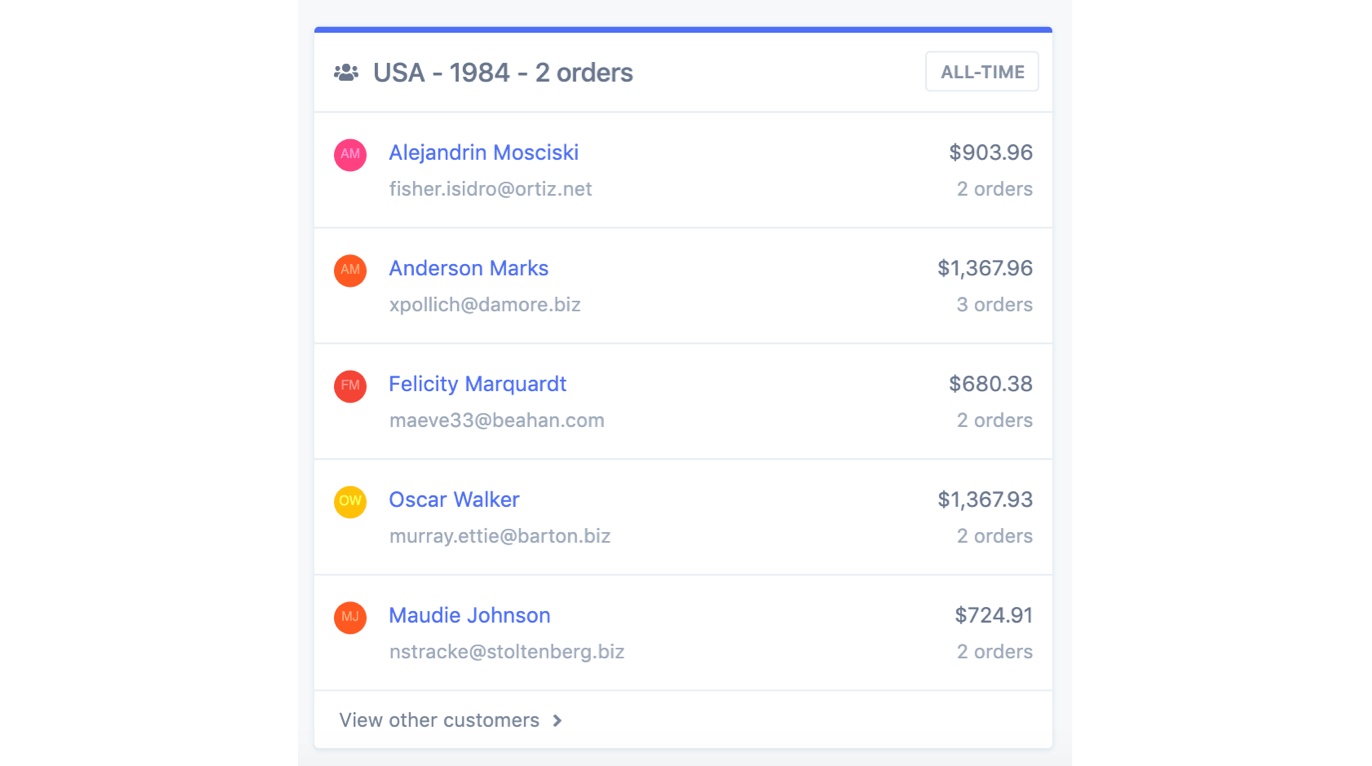Open Anderson Marks' customer profile
This screenshot has width=1372, height=766.
pos(468,268)
